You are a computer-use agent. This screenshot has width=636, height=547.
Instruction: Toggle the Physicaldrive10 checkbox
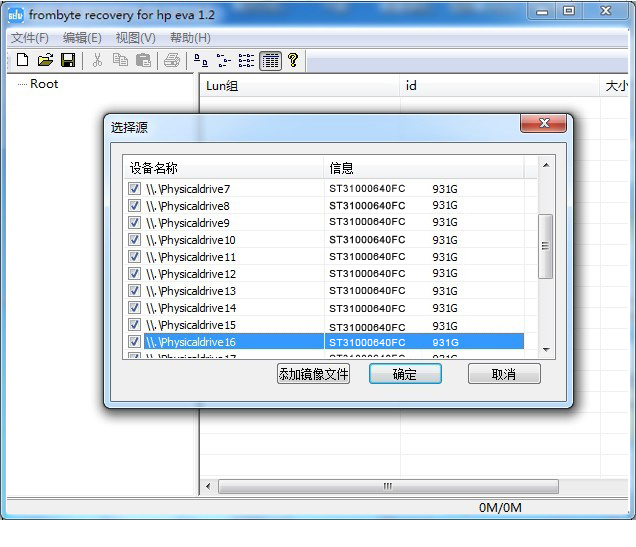(135, 240)
